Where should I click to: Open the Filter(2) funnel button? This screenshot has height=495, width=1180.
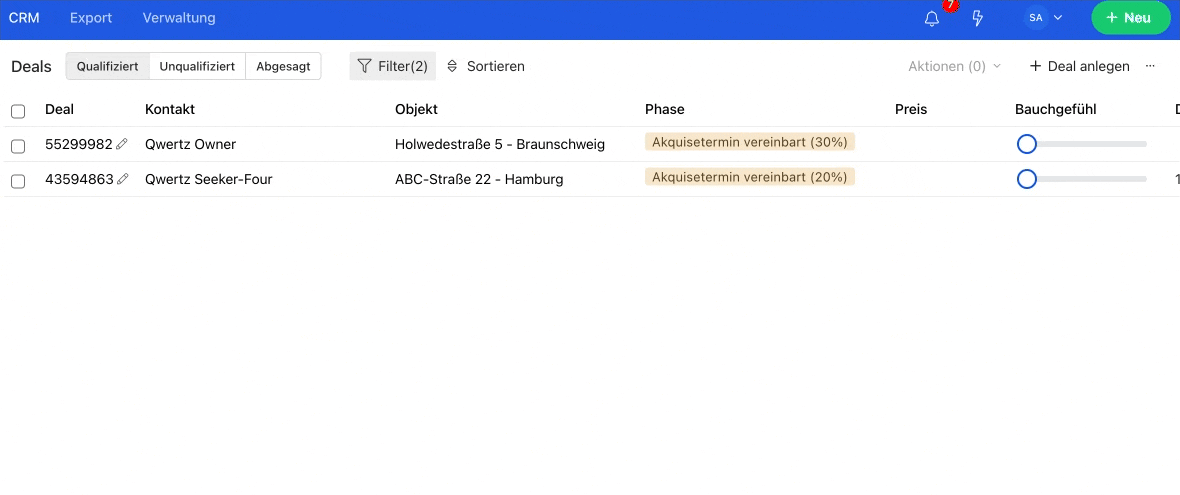pyautogui.click(x=392, y=66)
